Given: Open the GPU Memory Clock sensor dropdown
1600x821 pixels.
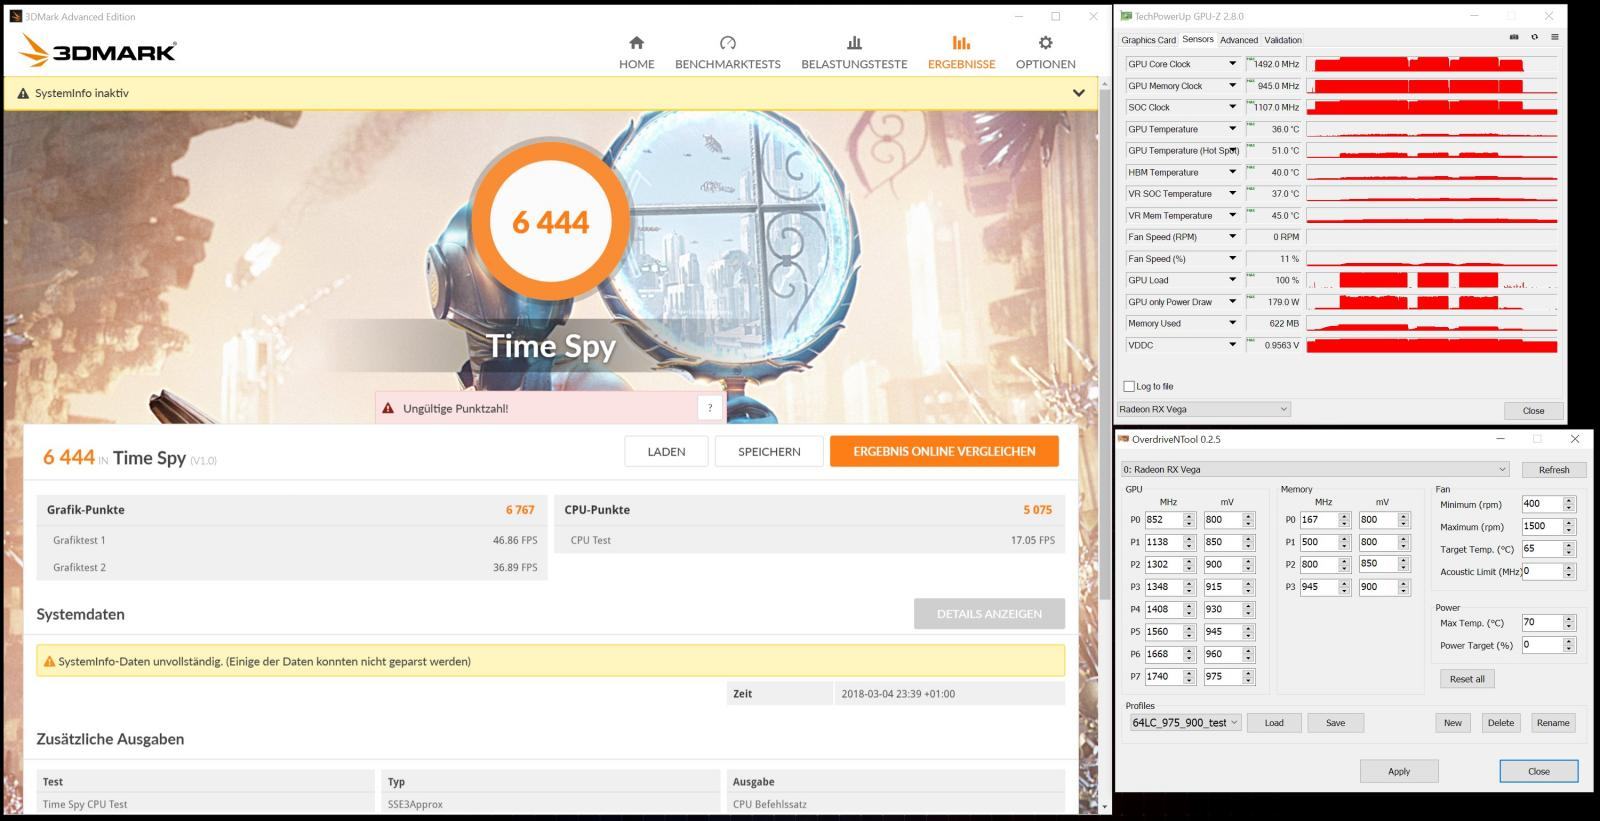Looking at the screenshot, I should click(x=1232, y=86).
